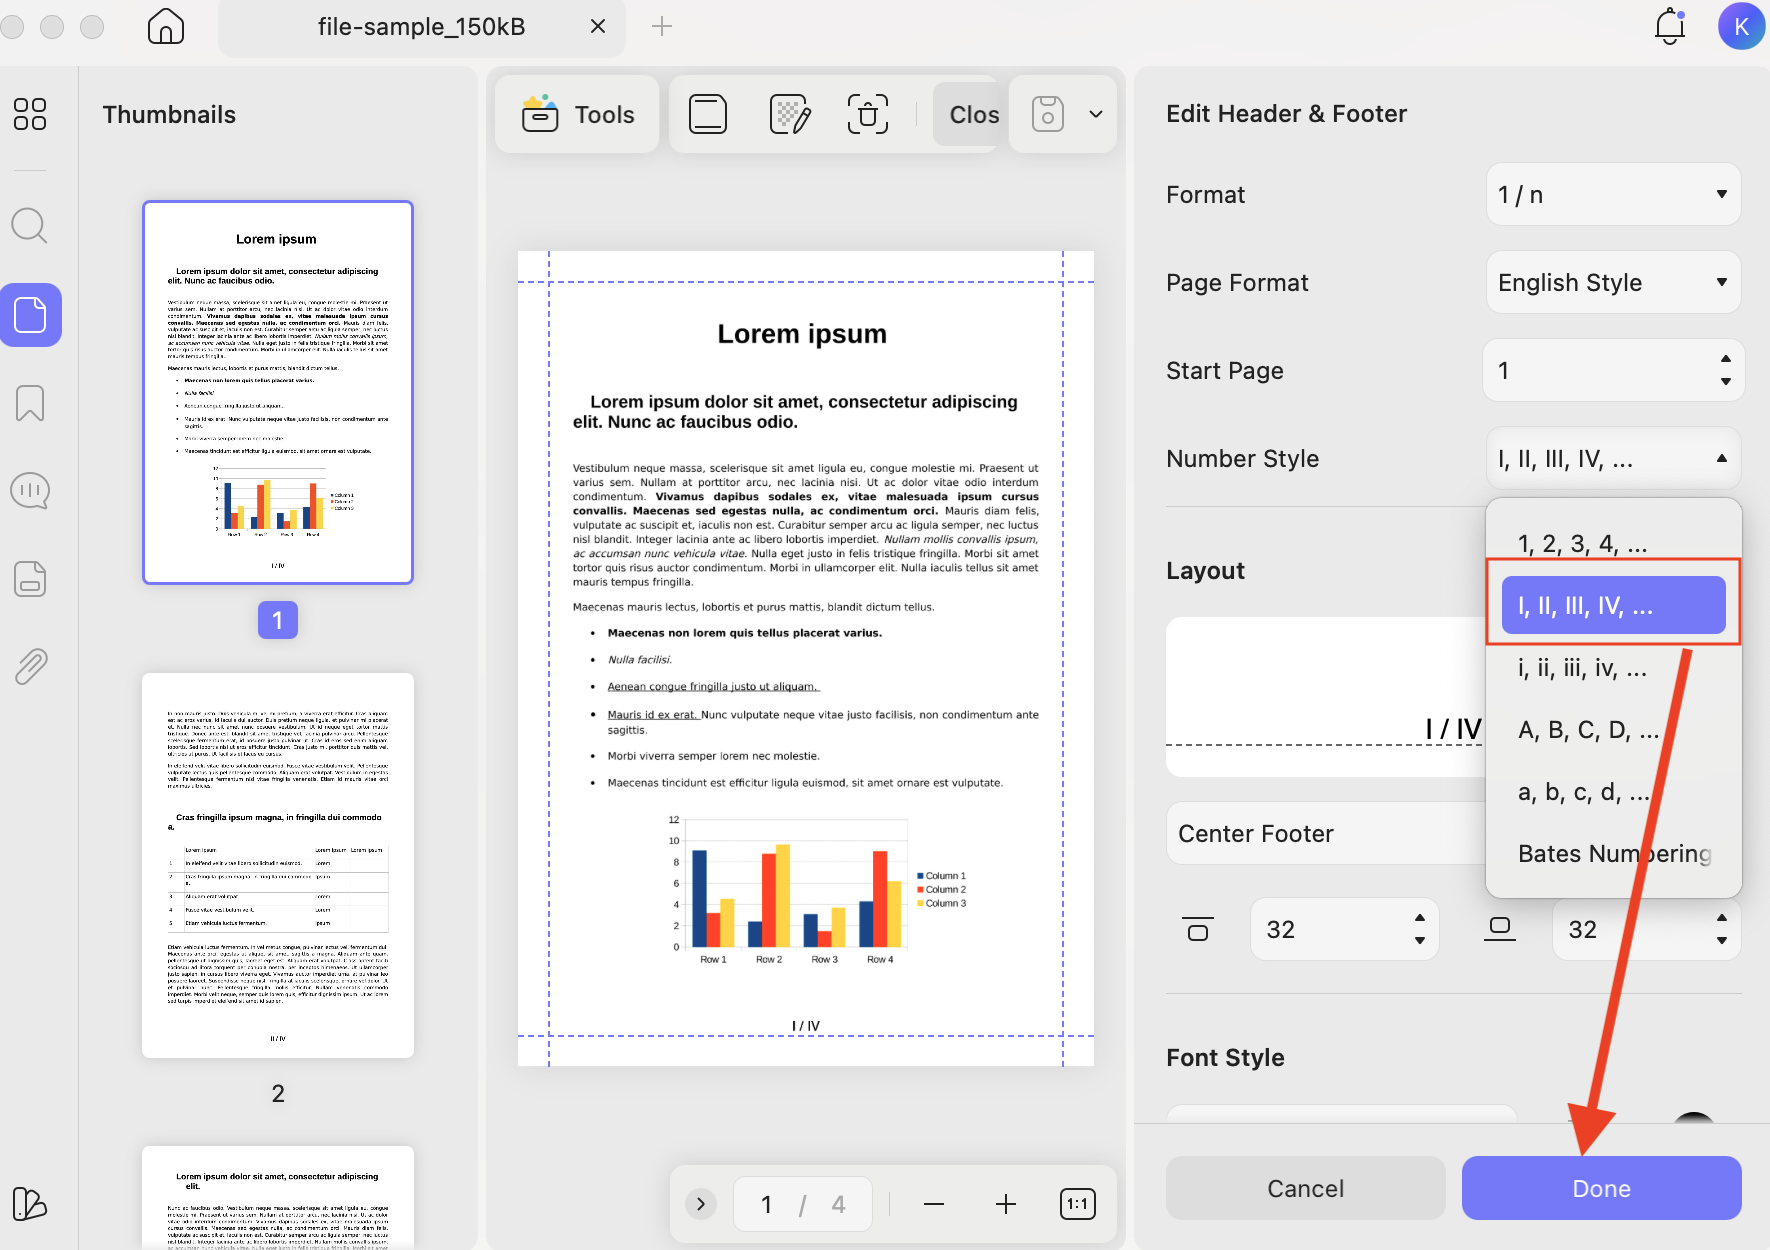Increase the bottom margin value
This screenshot has width=1770, height=1250.
pyautogui.click(x=1722, y=918)
